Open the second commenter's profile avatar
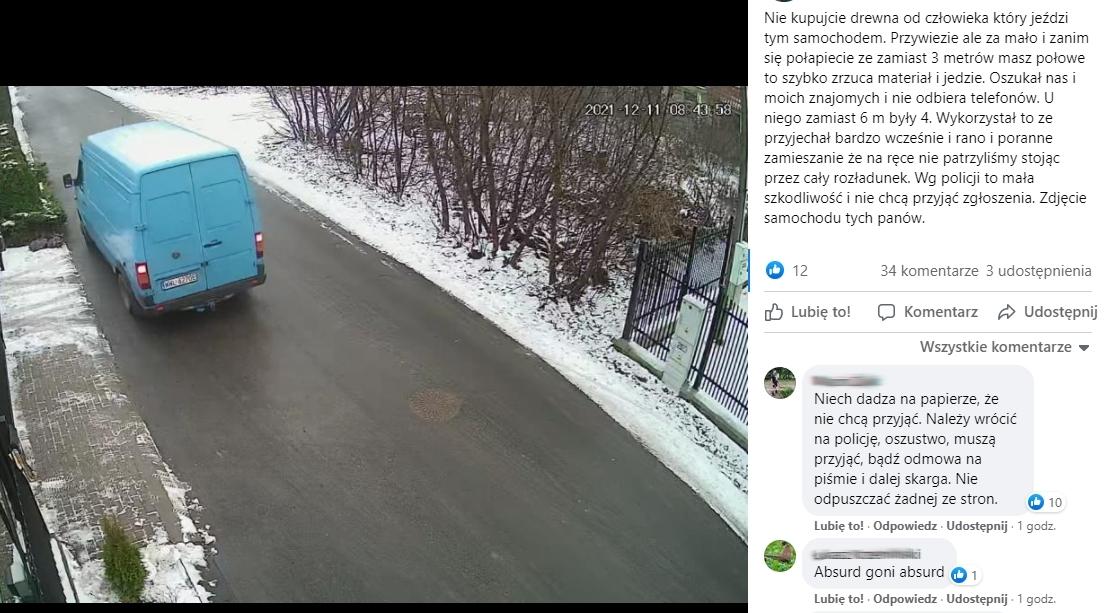This screenshot has height=613, width=1107. (780, 556)
